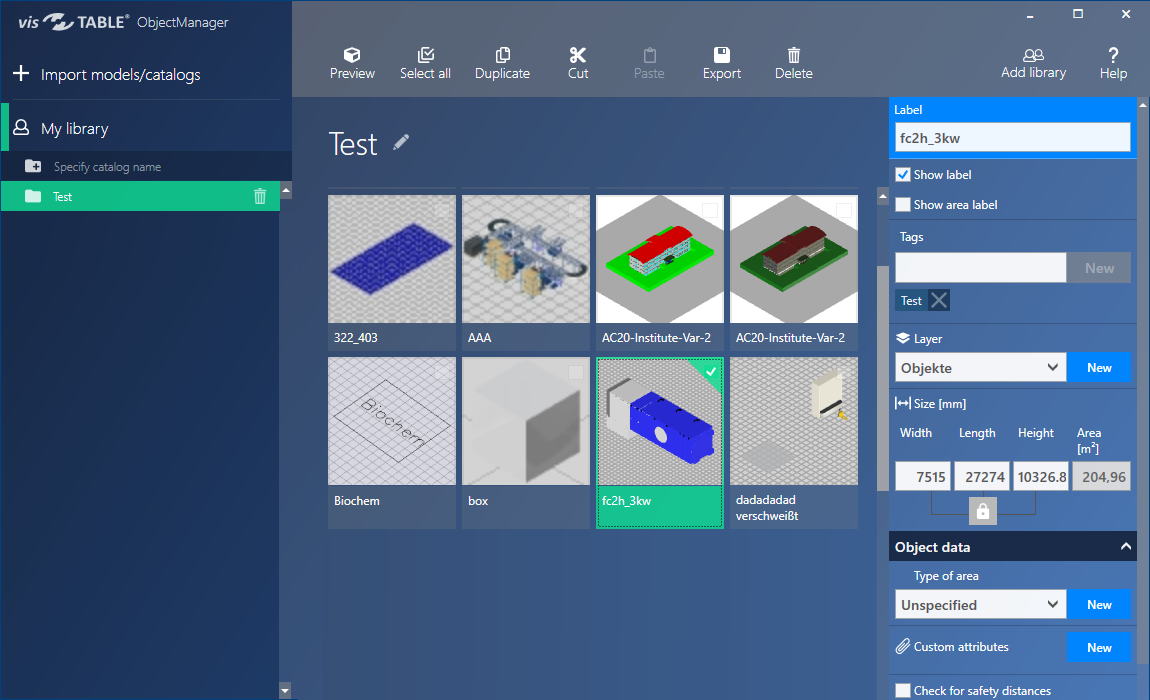1150x700 pixels.
Task: Open Add library
Action: click(x=1033, y=60)
